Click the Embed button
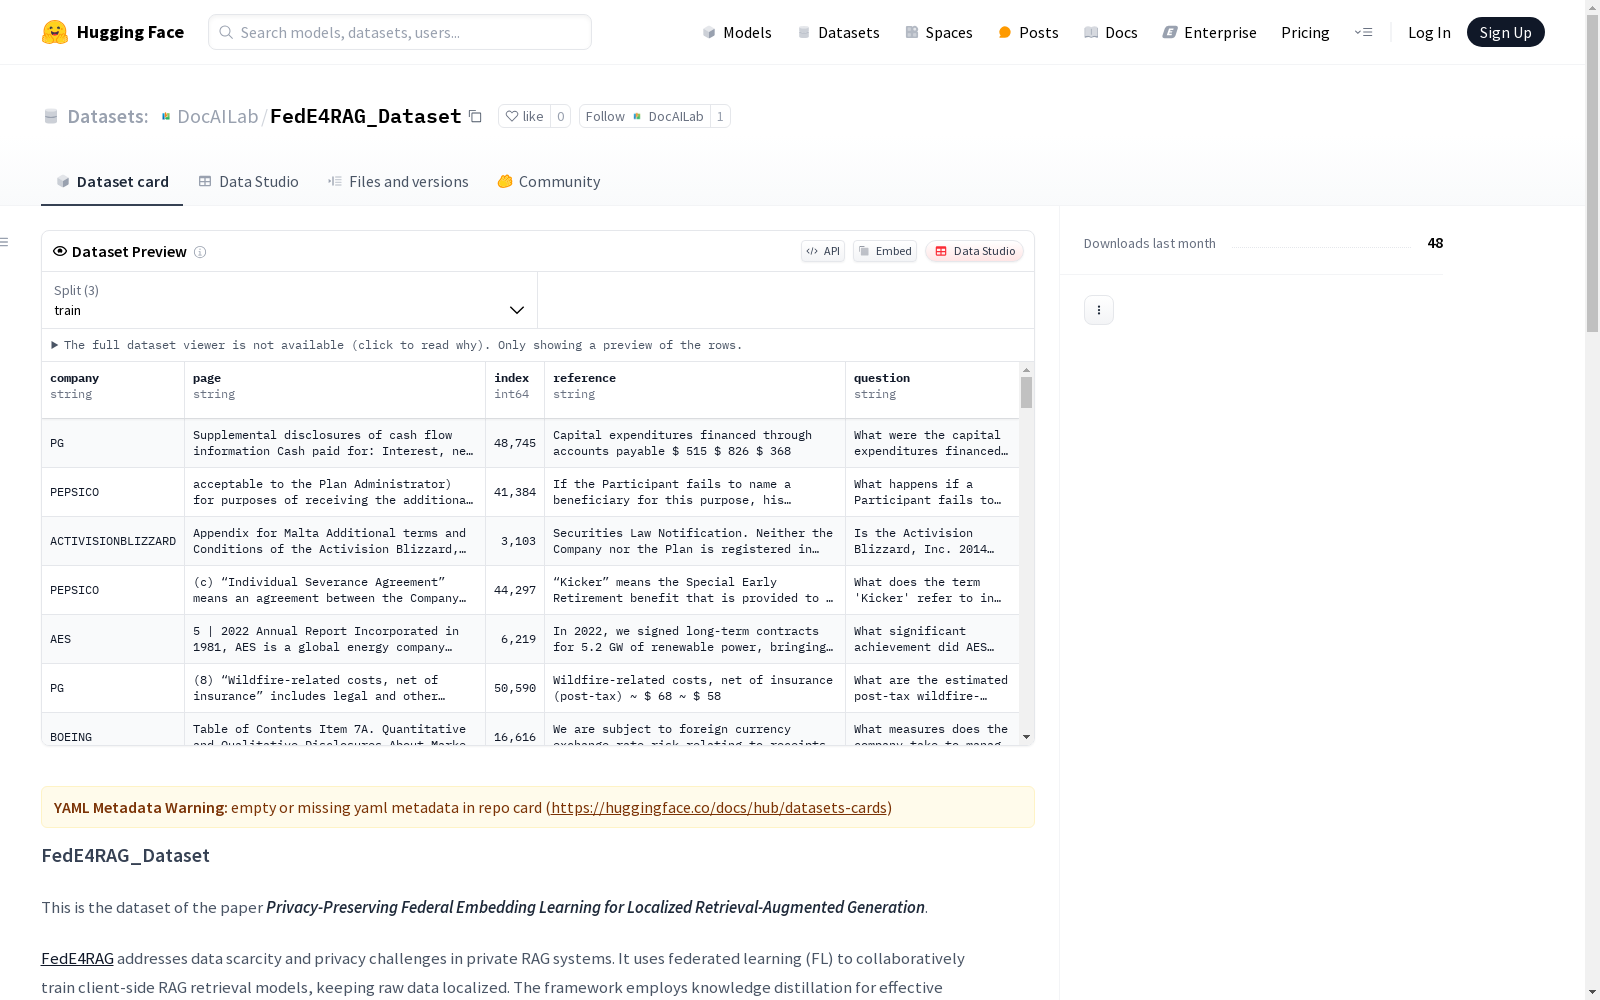 coord(885,251)
